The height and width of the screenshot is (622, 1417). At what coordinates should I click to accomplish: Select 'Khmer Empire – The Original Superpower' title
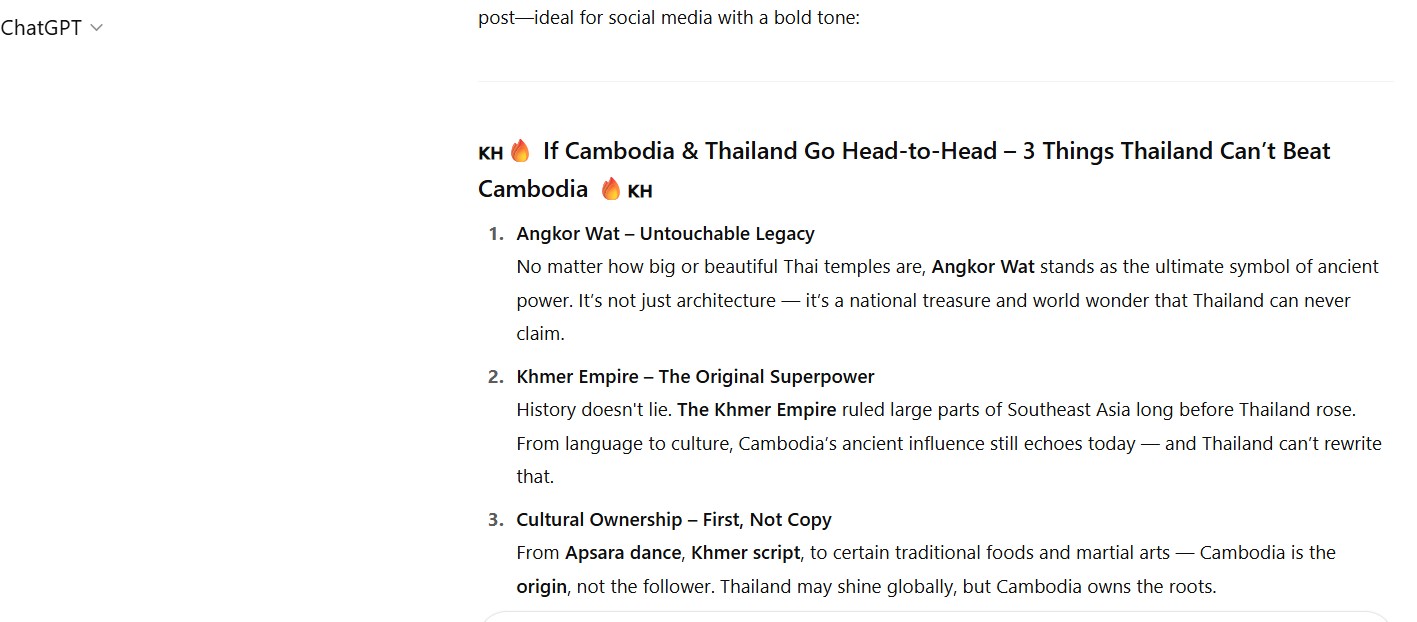(695, 377)
